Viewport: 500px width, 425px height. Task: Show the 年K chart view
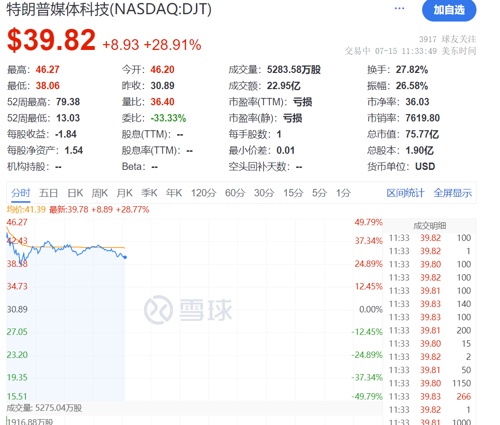click(x=174, y=193)
